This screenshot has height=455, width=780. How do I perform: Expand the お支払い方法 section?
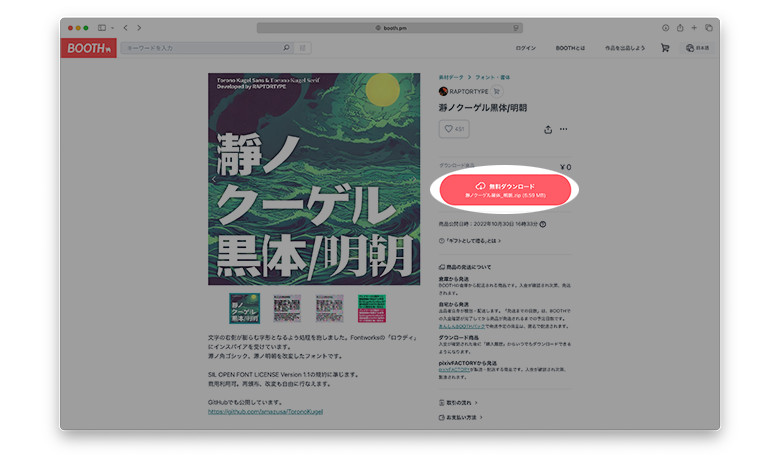click(461, 418)
